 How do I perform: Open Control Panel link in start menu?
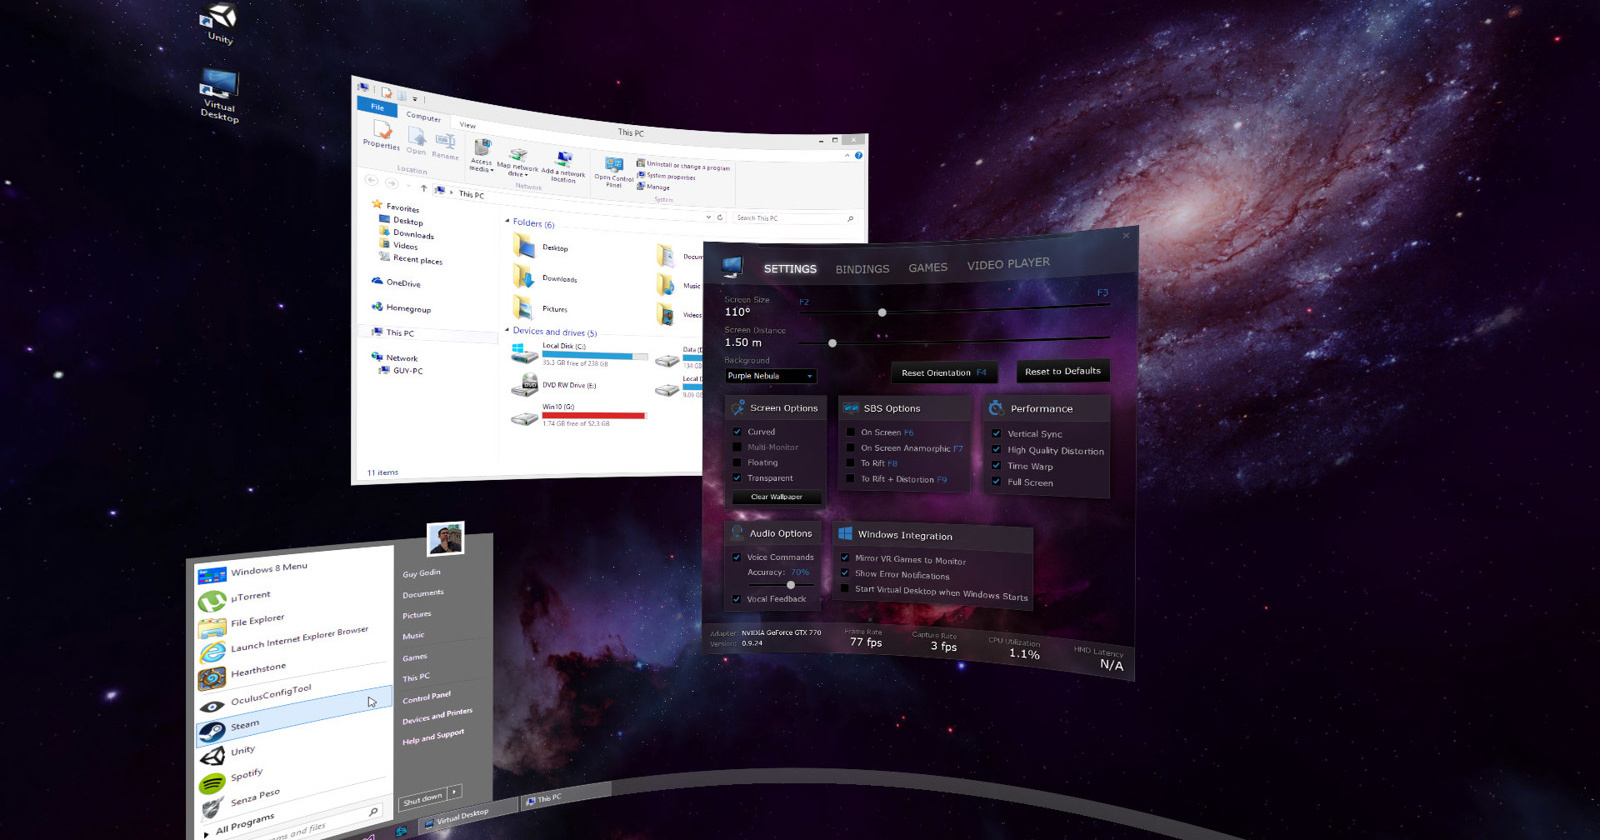(x=427, y=697)
